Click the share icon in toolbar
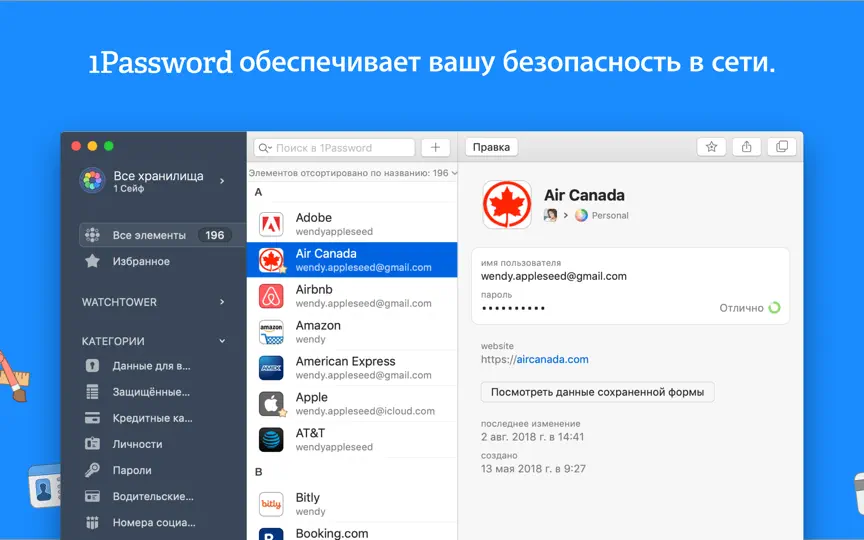The height and width of the screenshot is (540, 864). tap(747, 147)
